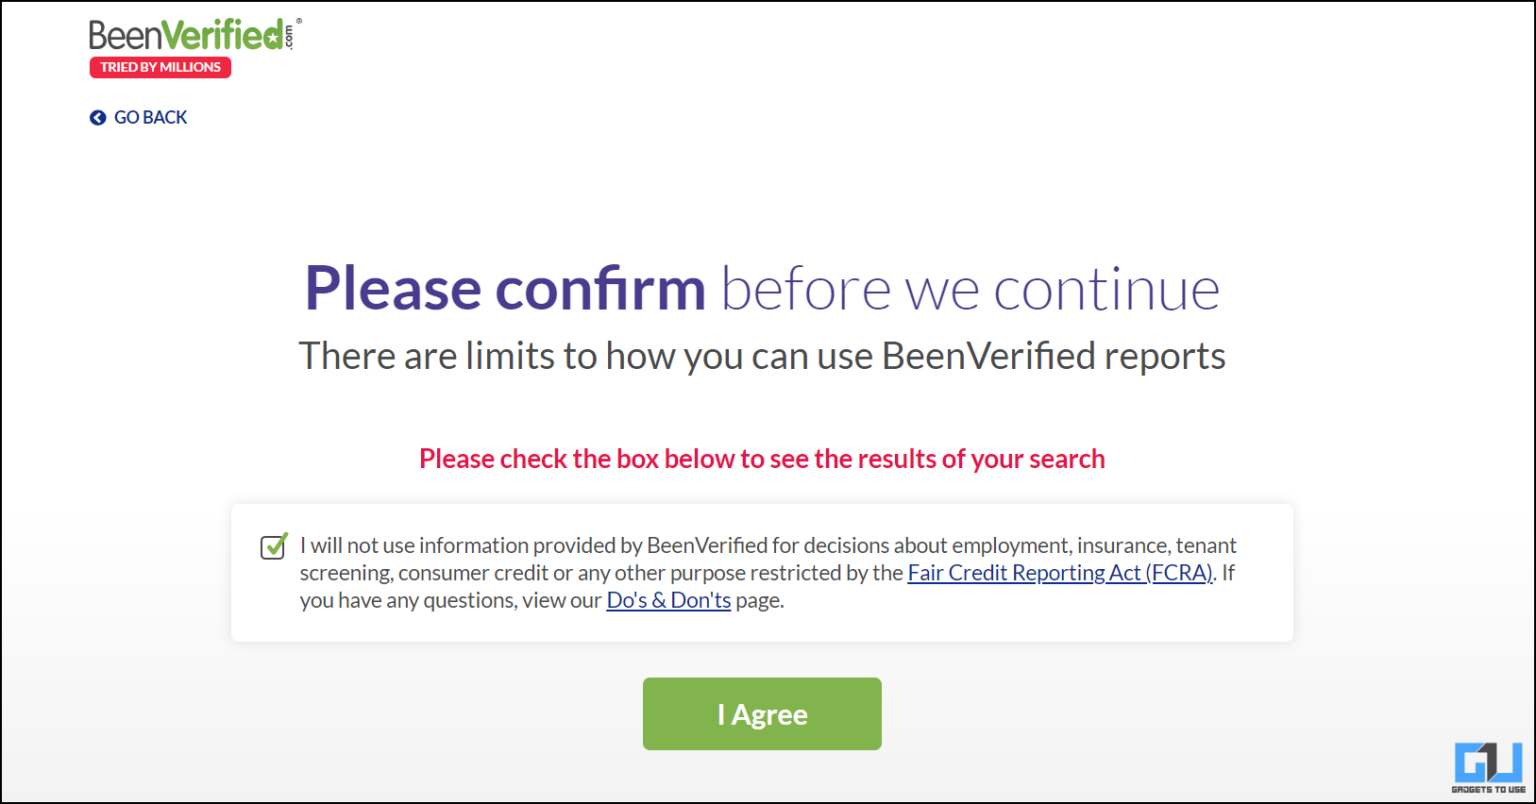Click the red "Tried by Millions" badge
The image size is (1536, 804).
160,67
